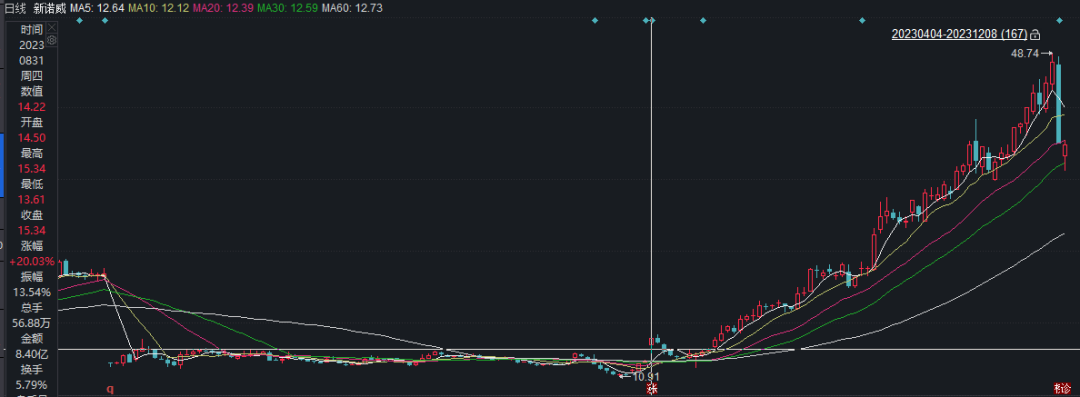This screenshot has width=1080, height=397.
Task: Open the 20230404-20231208 (167) range link
Action: pyautogui.click(x=959, y=34)
